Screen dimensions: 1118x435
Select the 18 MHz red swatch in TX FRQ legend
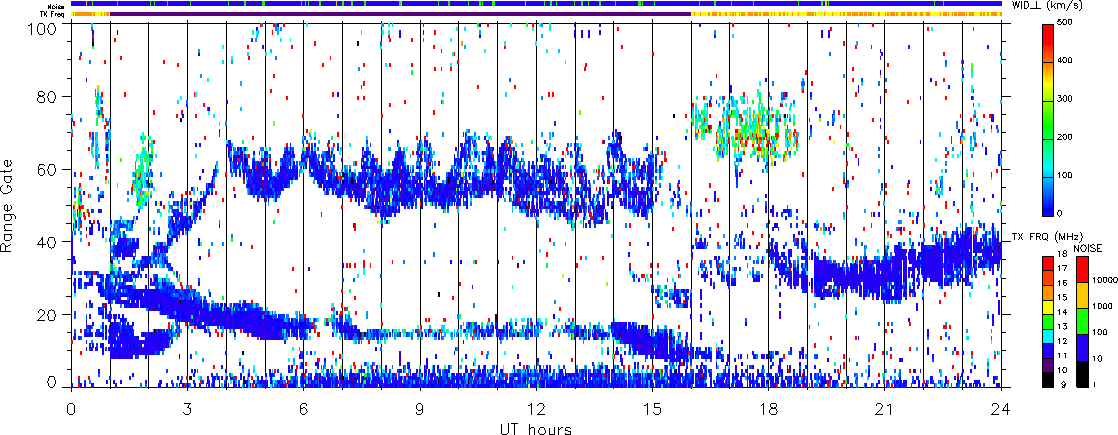tap(1048, 261)
